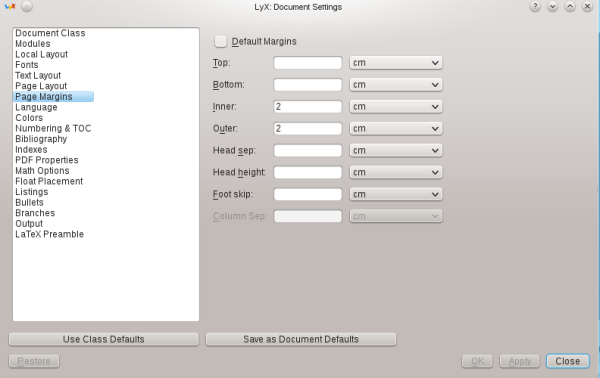Open the Bottom margin unit dropdown
Image resolution: width=600 pixels, height=378 pixels.
396,85
